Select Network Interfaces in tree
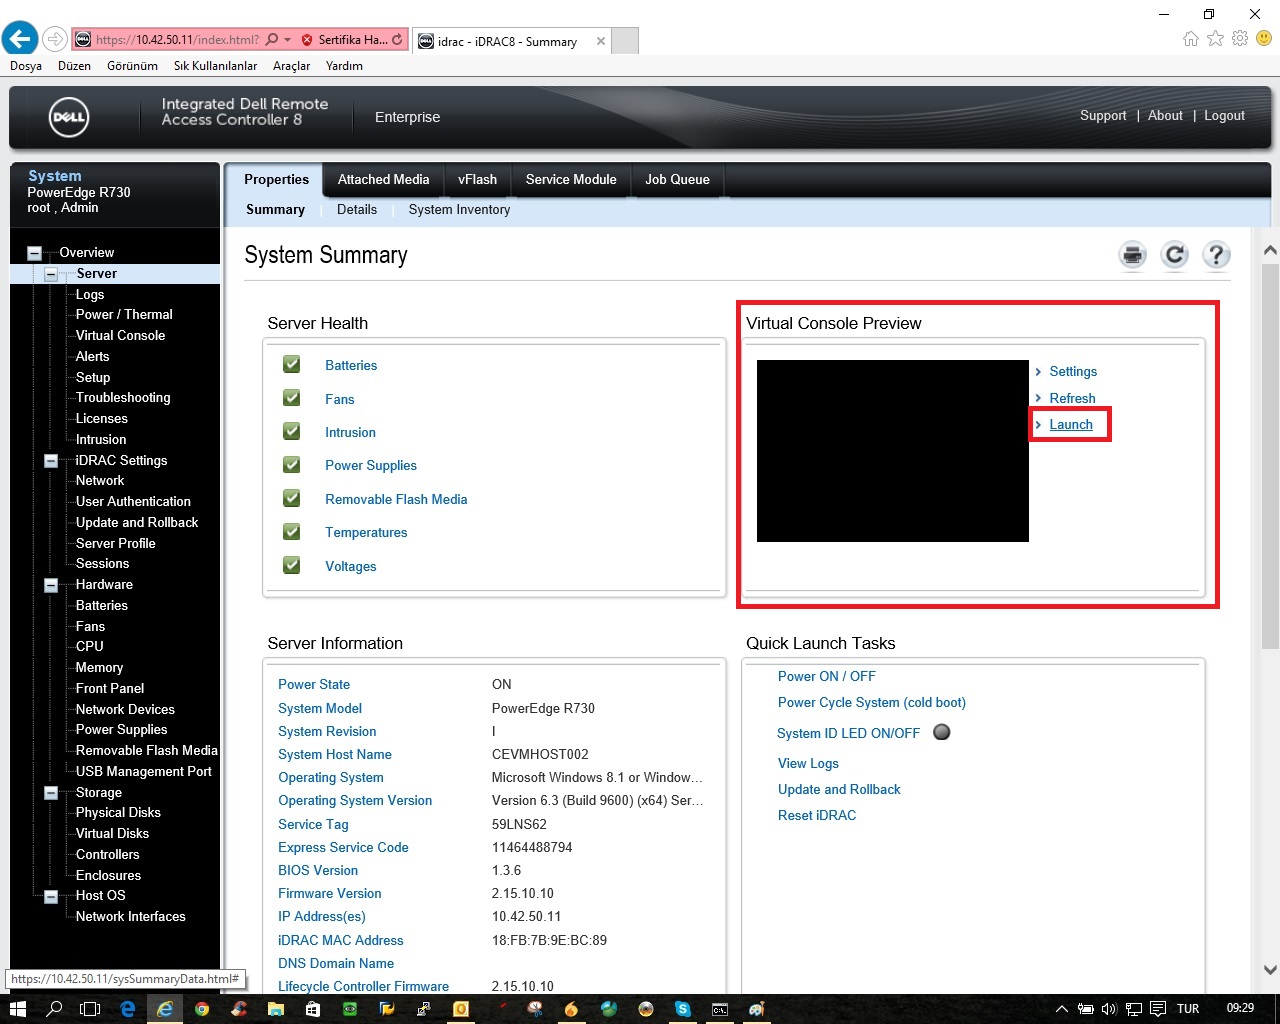This screenshot has height=1024, width=1280. tap(131, 917)
